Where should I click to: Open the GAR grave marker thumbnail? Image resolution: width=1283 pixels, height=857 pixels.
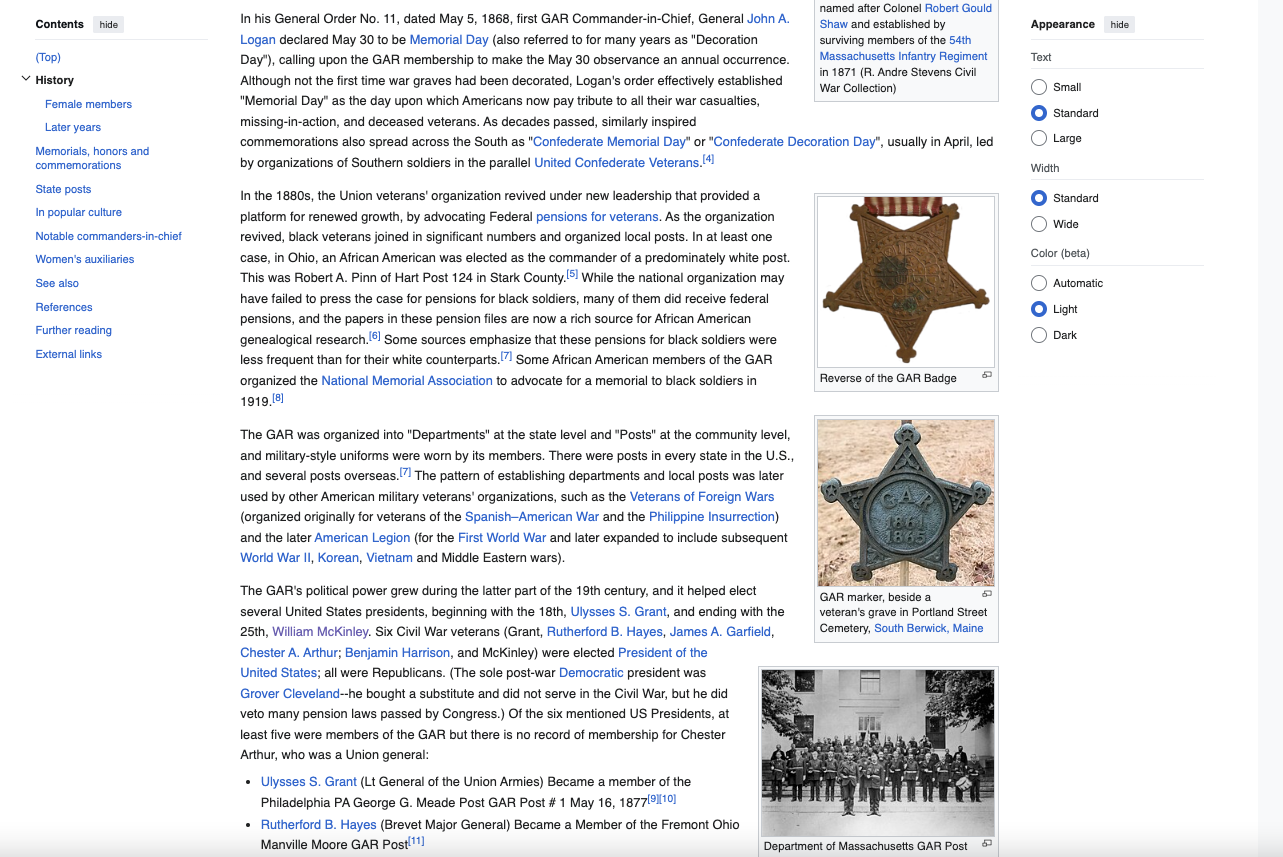[906, 502]
